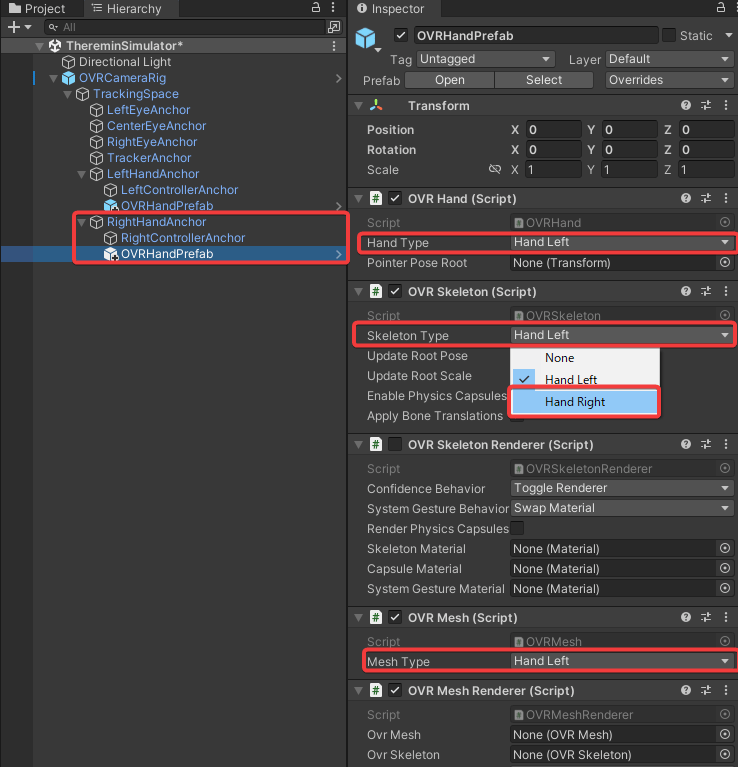Screen dimensions: 738x767
Task: Select RightControllerAnchor in hierarchy
Action: 183,238
